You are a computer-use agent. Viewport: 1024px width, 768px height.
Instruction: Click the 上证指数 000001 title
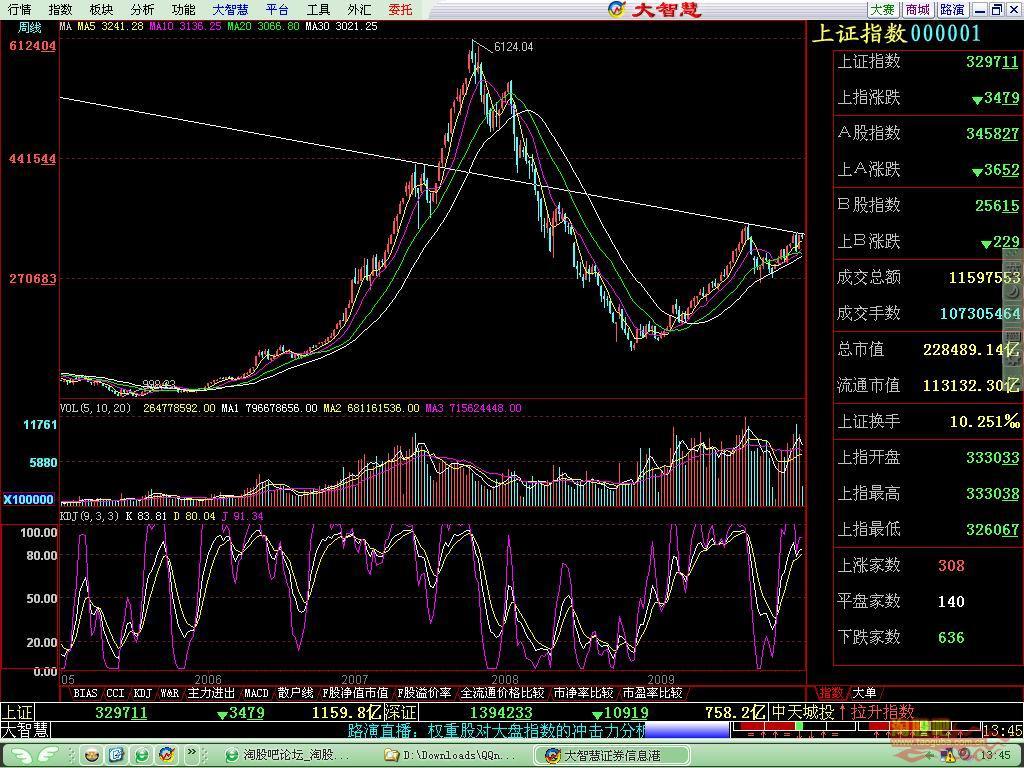[x=896, y=33]
